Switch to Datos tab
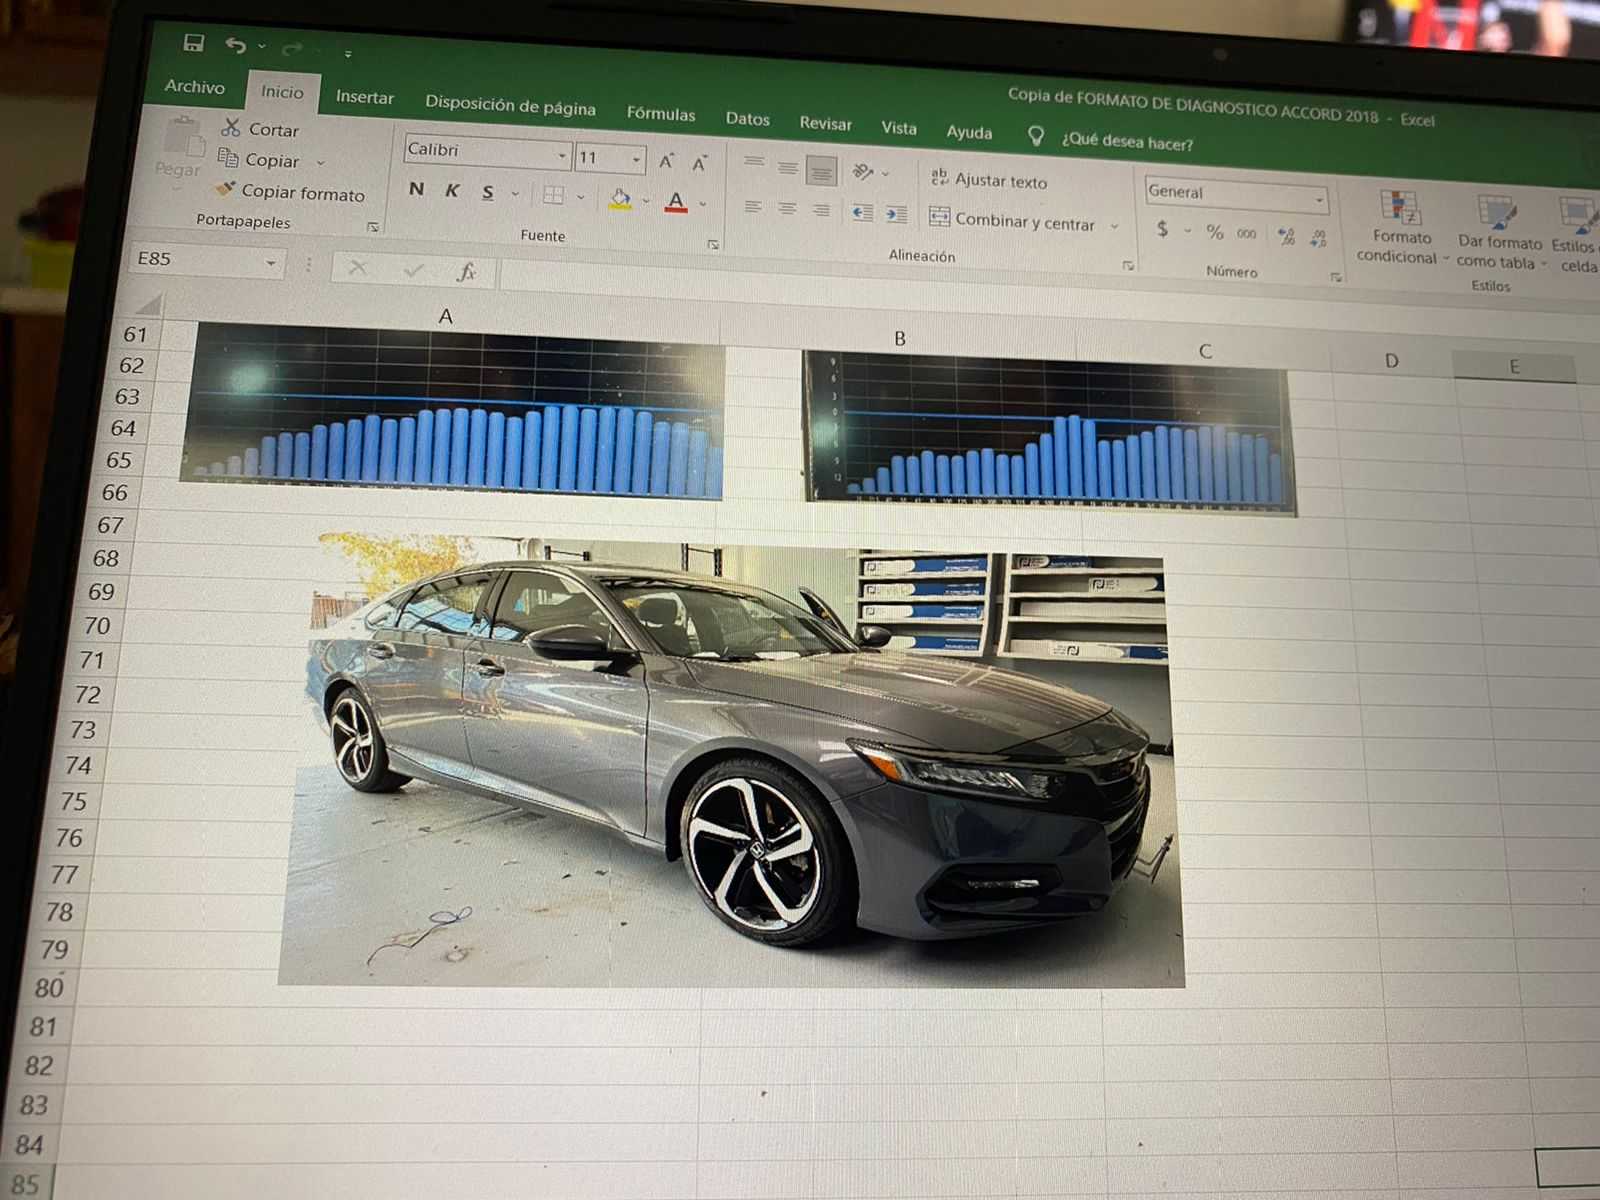 pos(747,118)
